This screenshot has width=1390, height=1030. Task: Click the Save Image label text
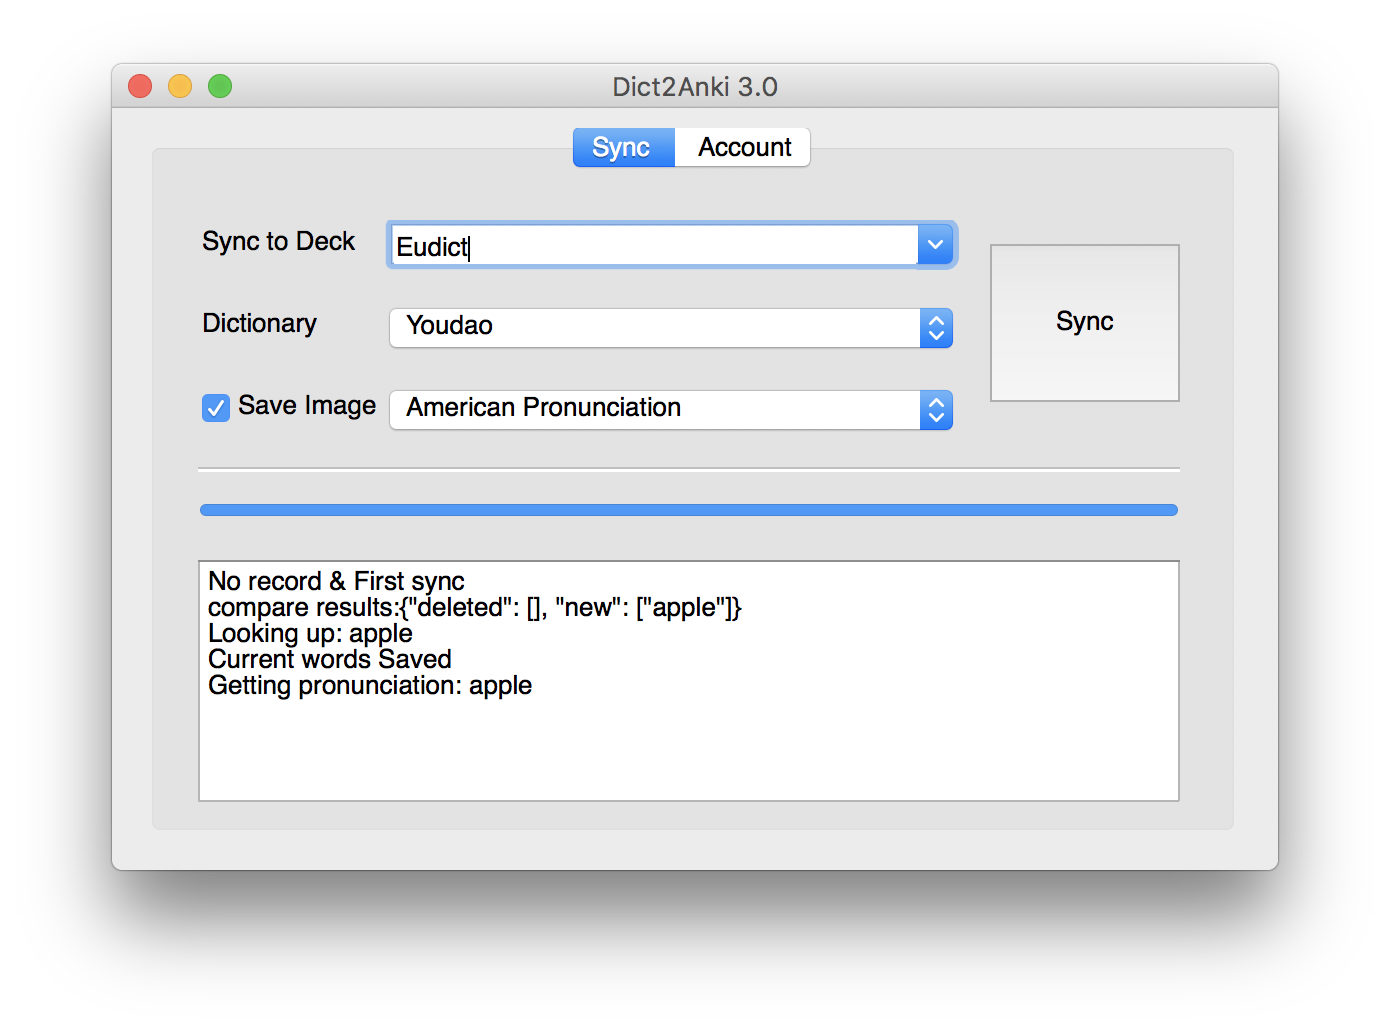[x=306, y=406]
